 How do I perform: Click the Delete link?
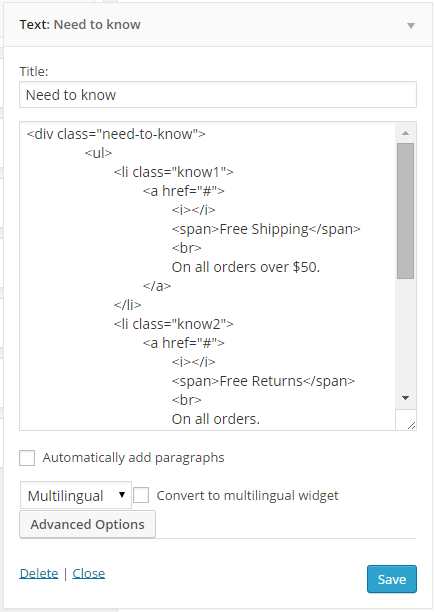(x=39, y=573)
